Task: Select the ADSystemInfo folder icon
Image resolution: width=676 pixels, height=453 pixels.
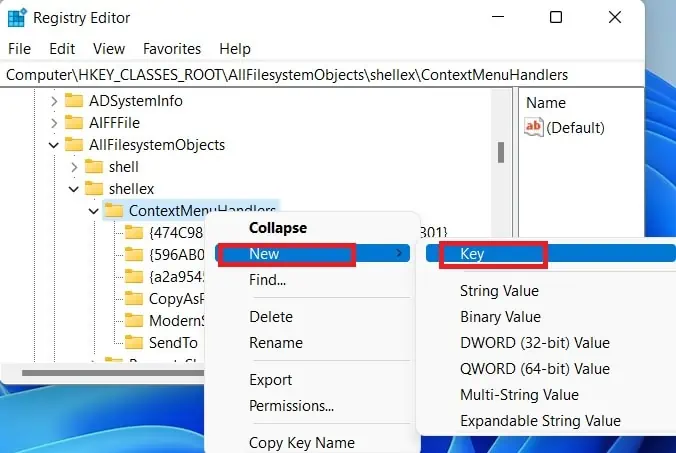Action: 74,100
